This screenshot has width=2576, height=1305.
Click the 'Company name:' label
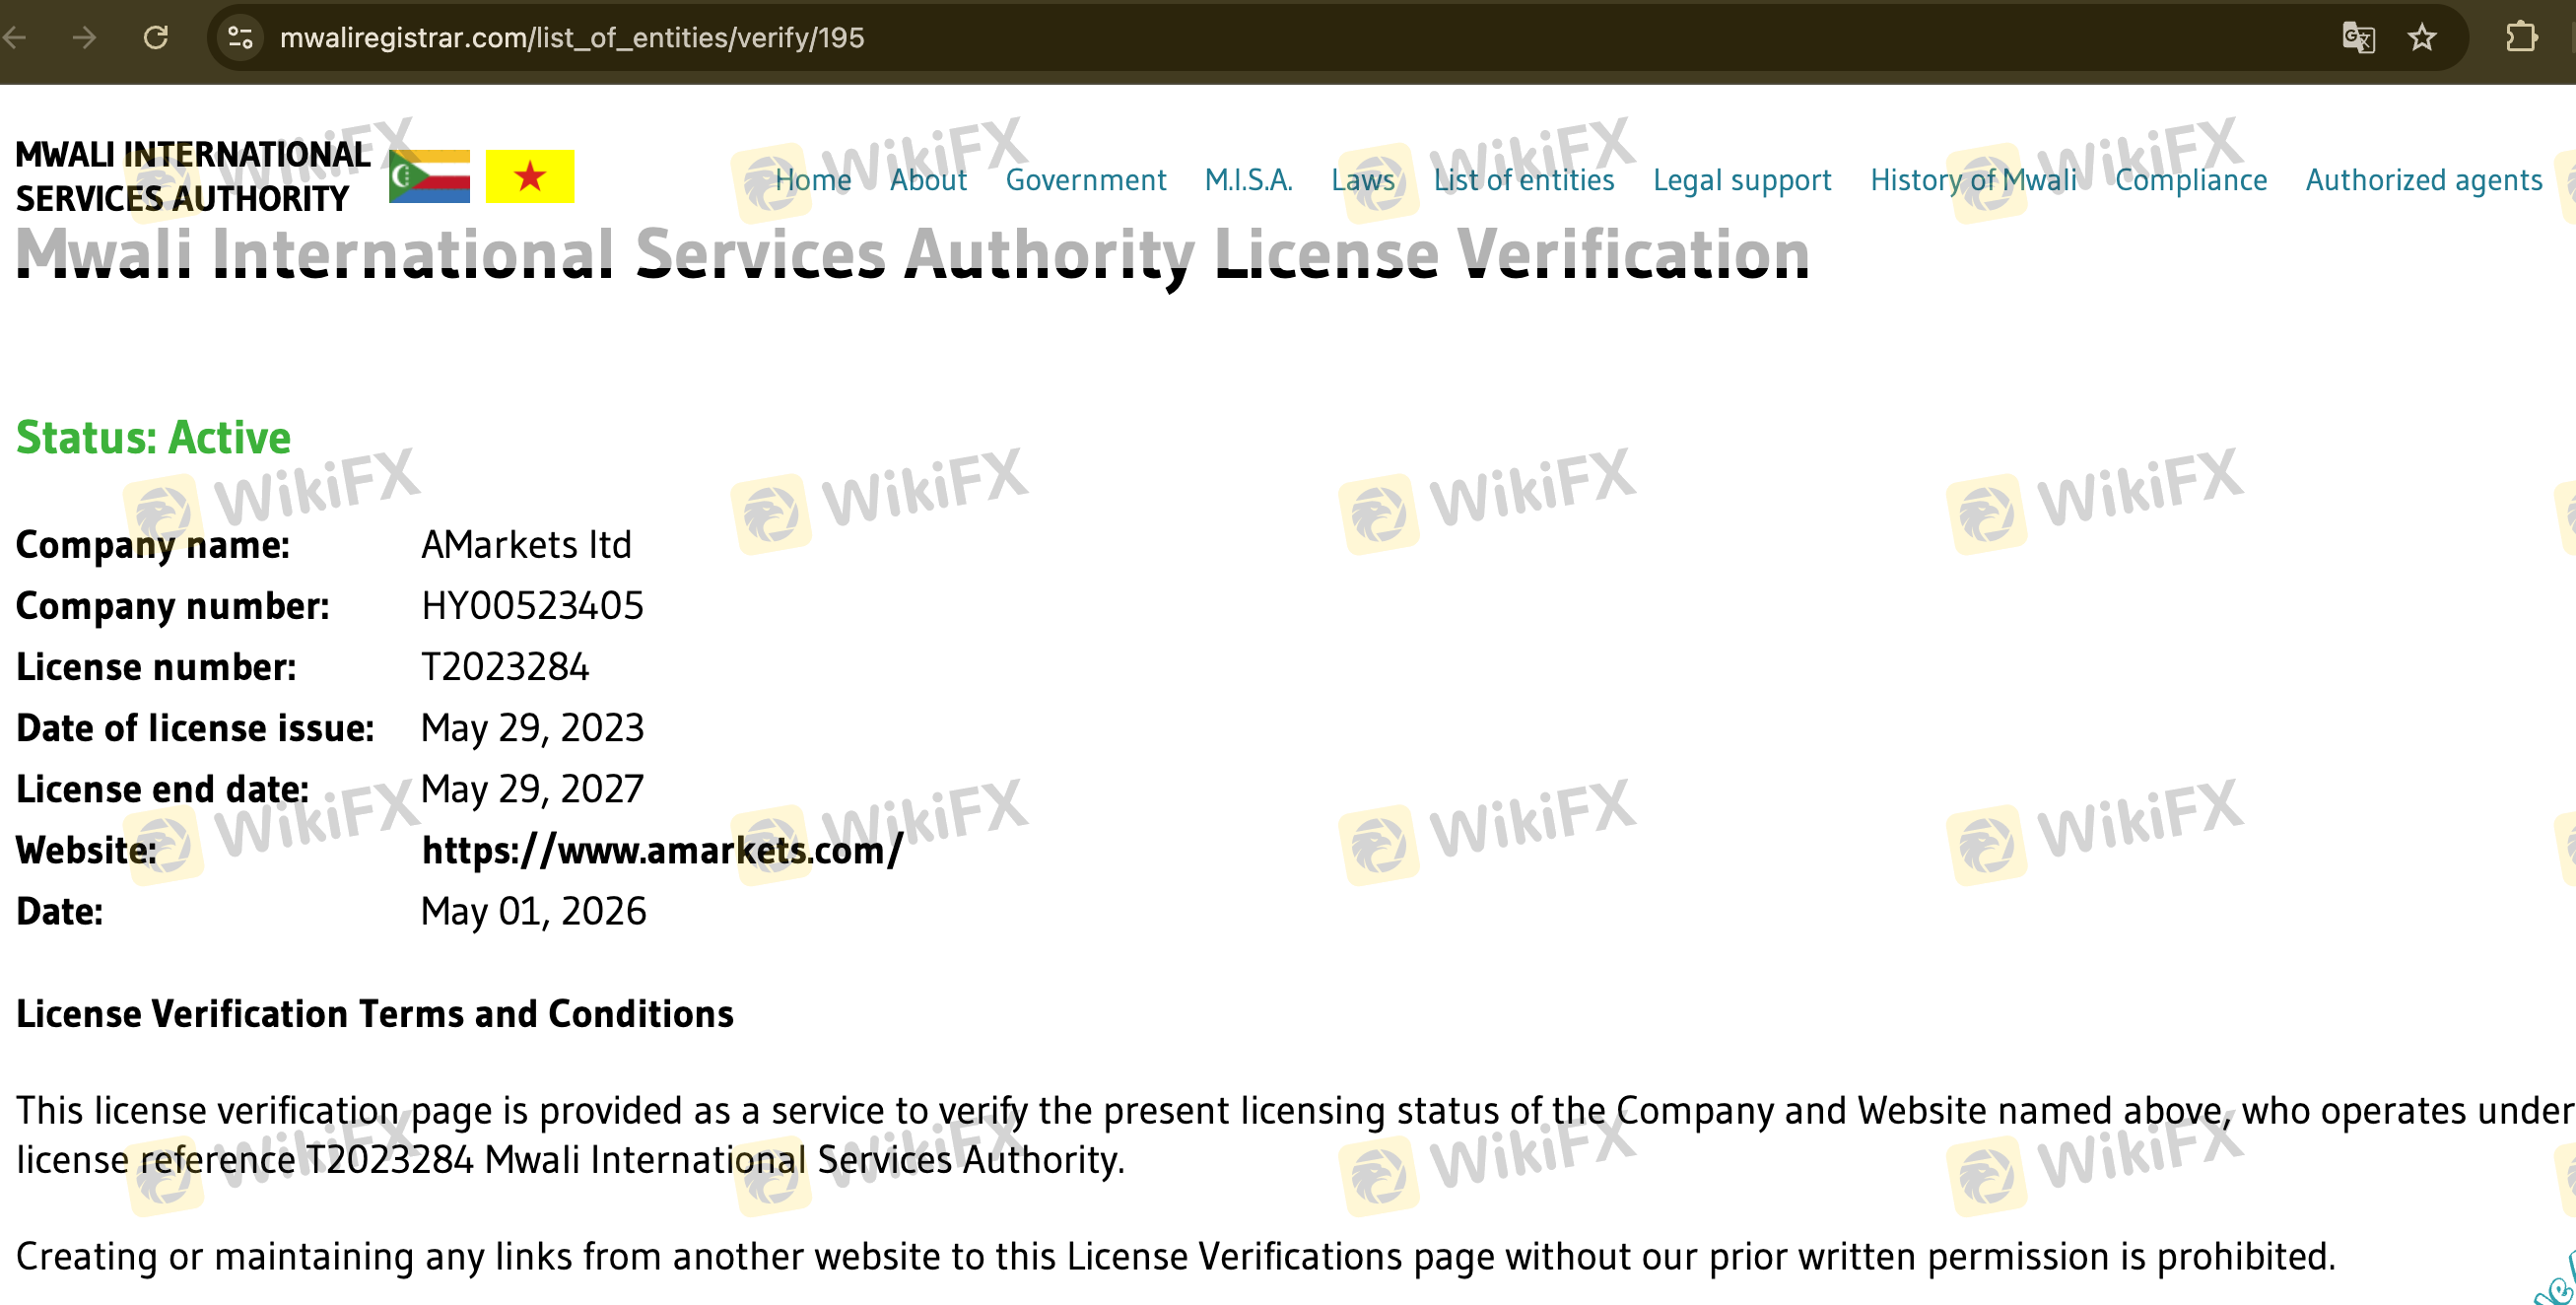[153, 546]
